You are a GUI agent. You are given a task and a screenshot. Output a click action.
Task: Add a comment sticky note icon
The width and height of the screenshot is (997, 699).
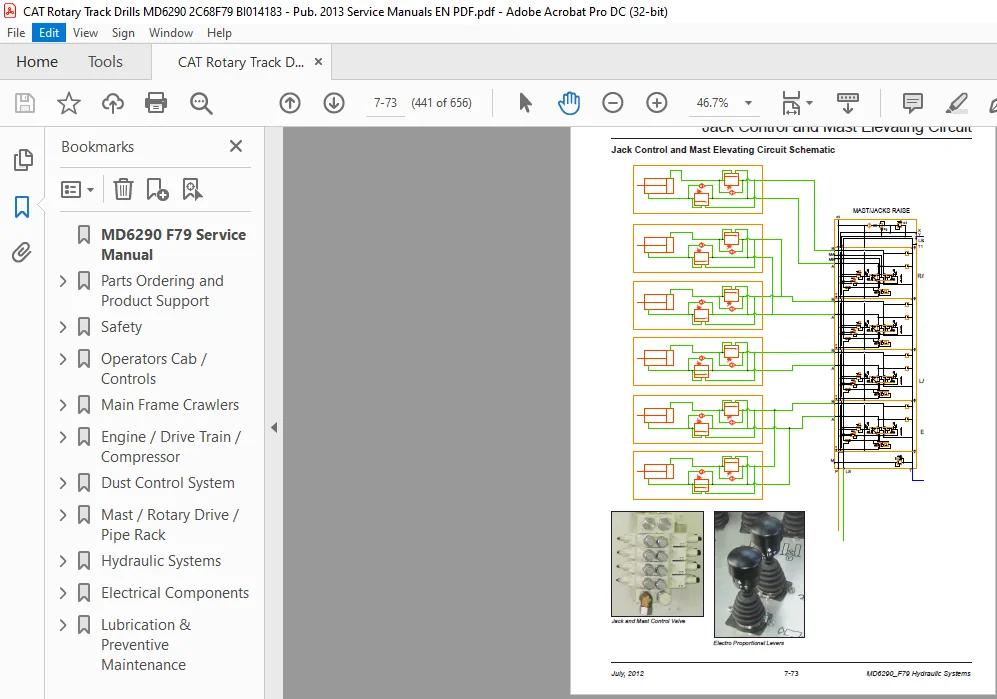(x=912, y=103)
